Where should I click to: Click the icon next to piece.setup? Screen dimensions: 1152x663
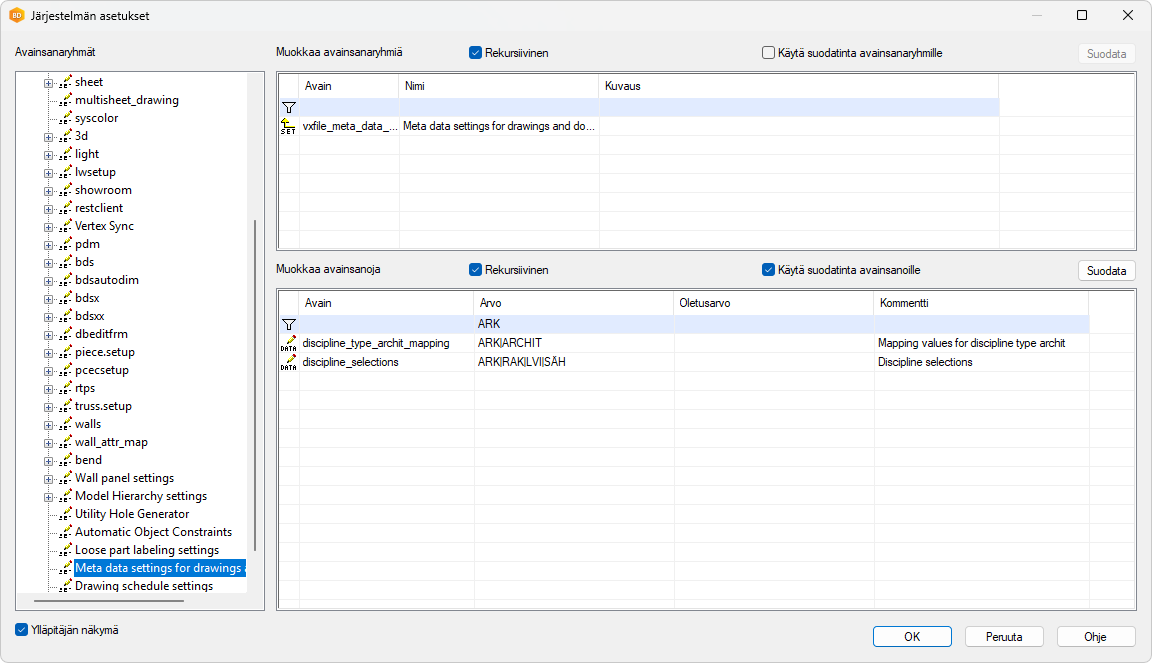(65, 352)
